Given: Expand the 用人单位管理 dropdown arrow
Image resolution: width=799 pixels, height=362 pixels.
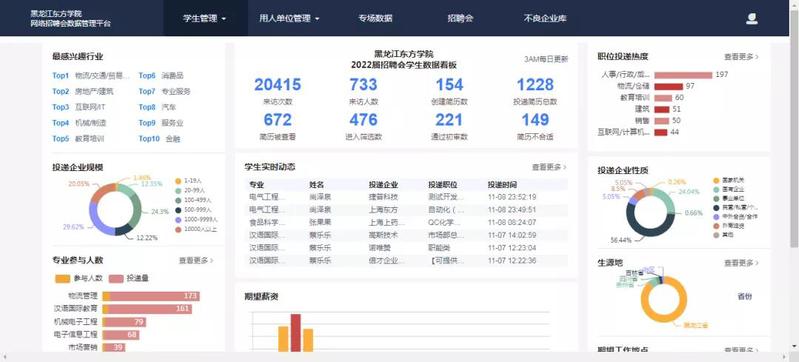Looking at the screenshot, I should tap(317, 19).
